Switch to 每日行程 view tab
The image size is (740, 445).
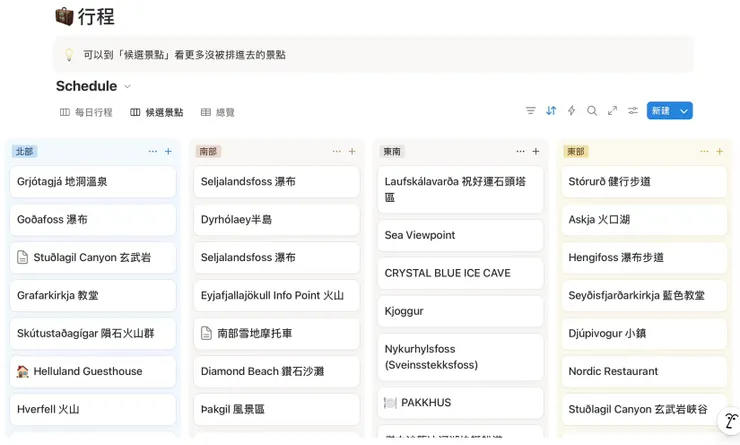click(86, 112)
